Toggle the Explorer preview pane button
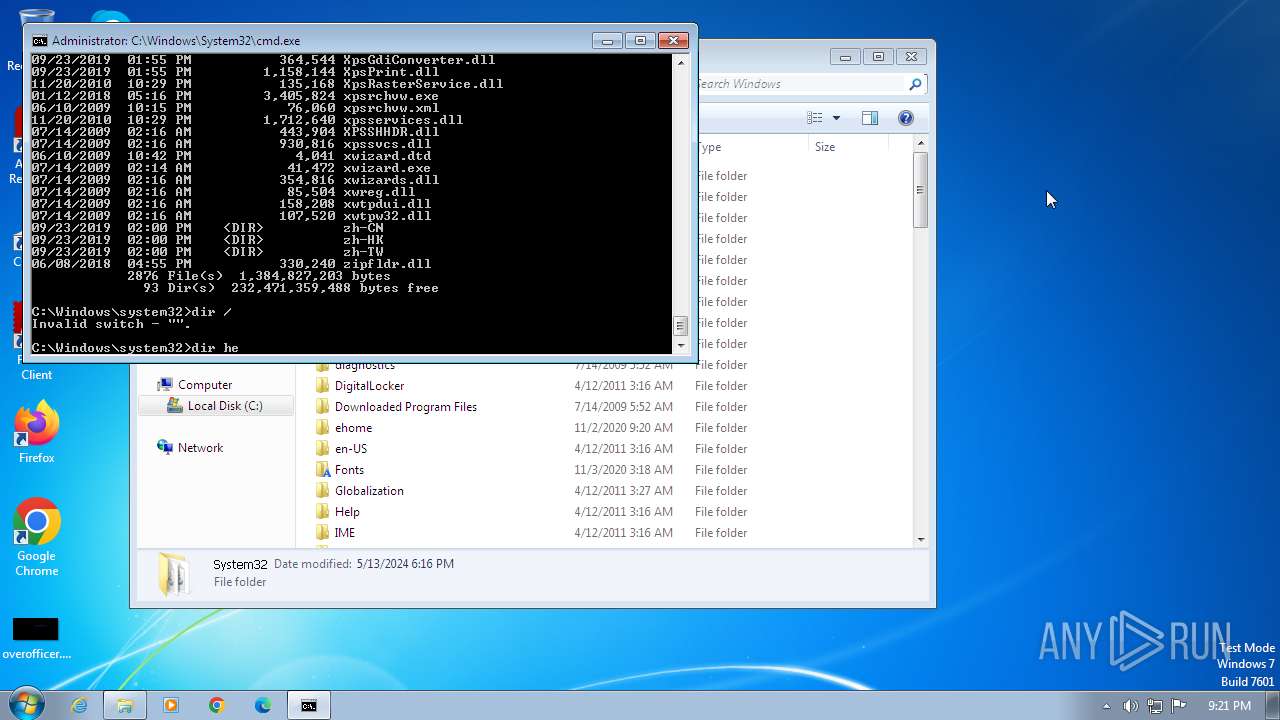The width and height of the screenshot is (1280, 720). point(869,118)
